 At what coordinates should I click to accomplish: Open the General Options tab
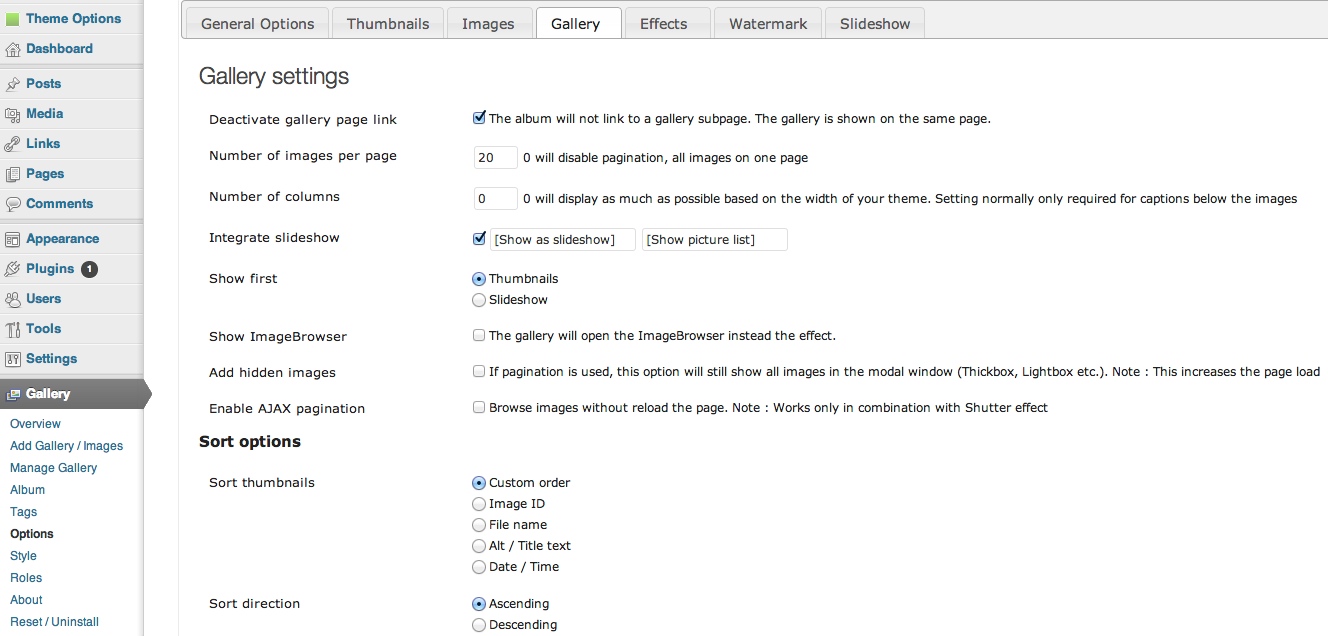pyautogui.click(x=257, y=23)
